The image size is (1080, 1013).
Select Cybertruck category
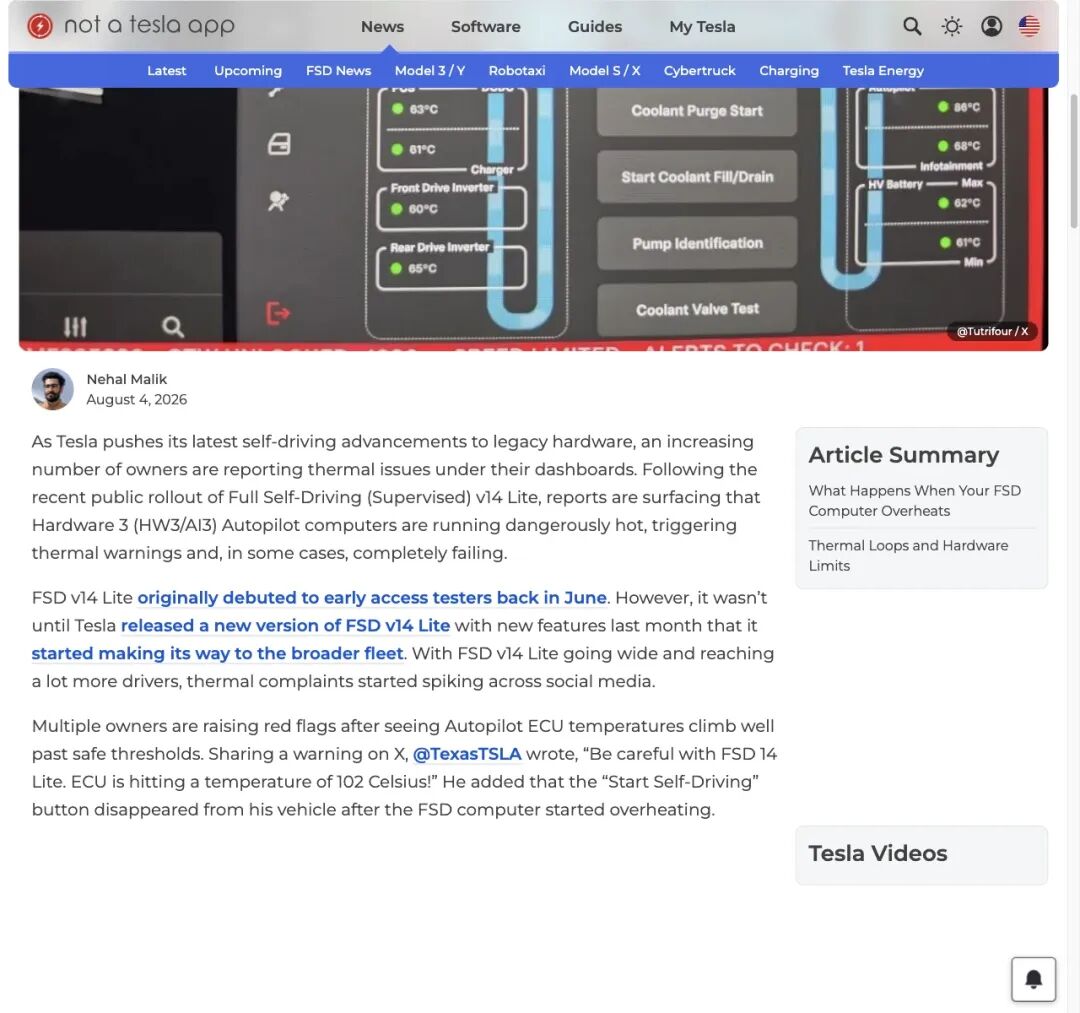(699, 70)
